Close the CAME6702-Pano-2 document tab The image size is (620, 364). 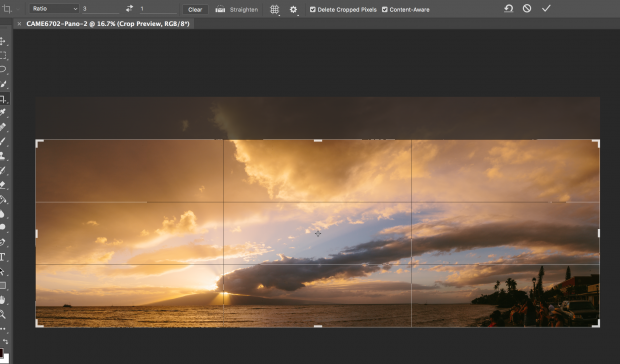[19, 24]
